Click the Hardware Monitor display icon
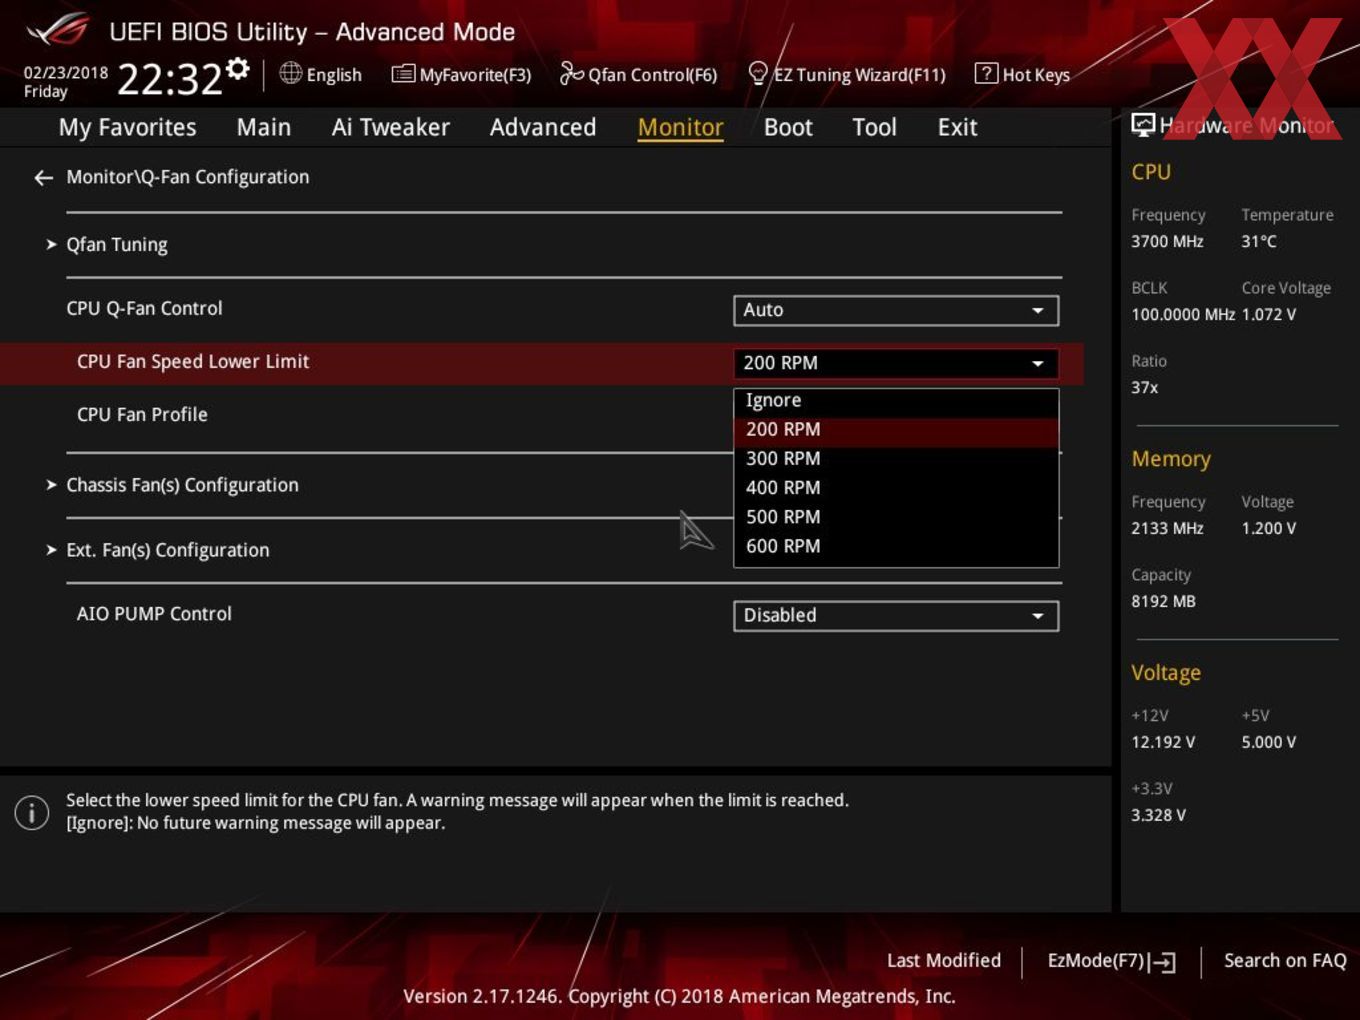Screen dimensions: 1360x1020 [1142, 125]
